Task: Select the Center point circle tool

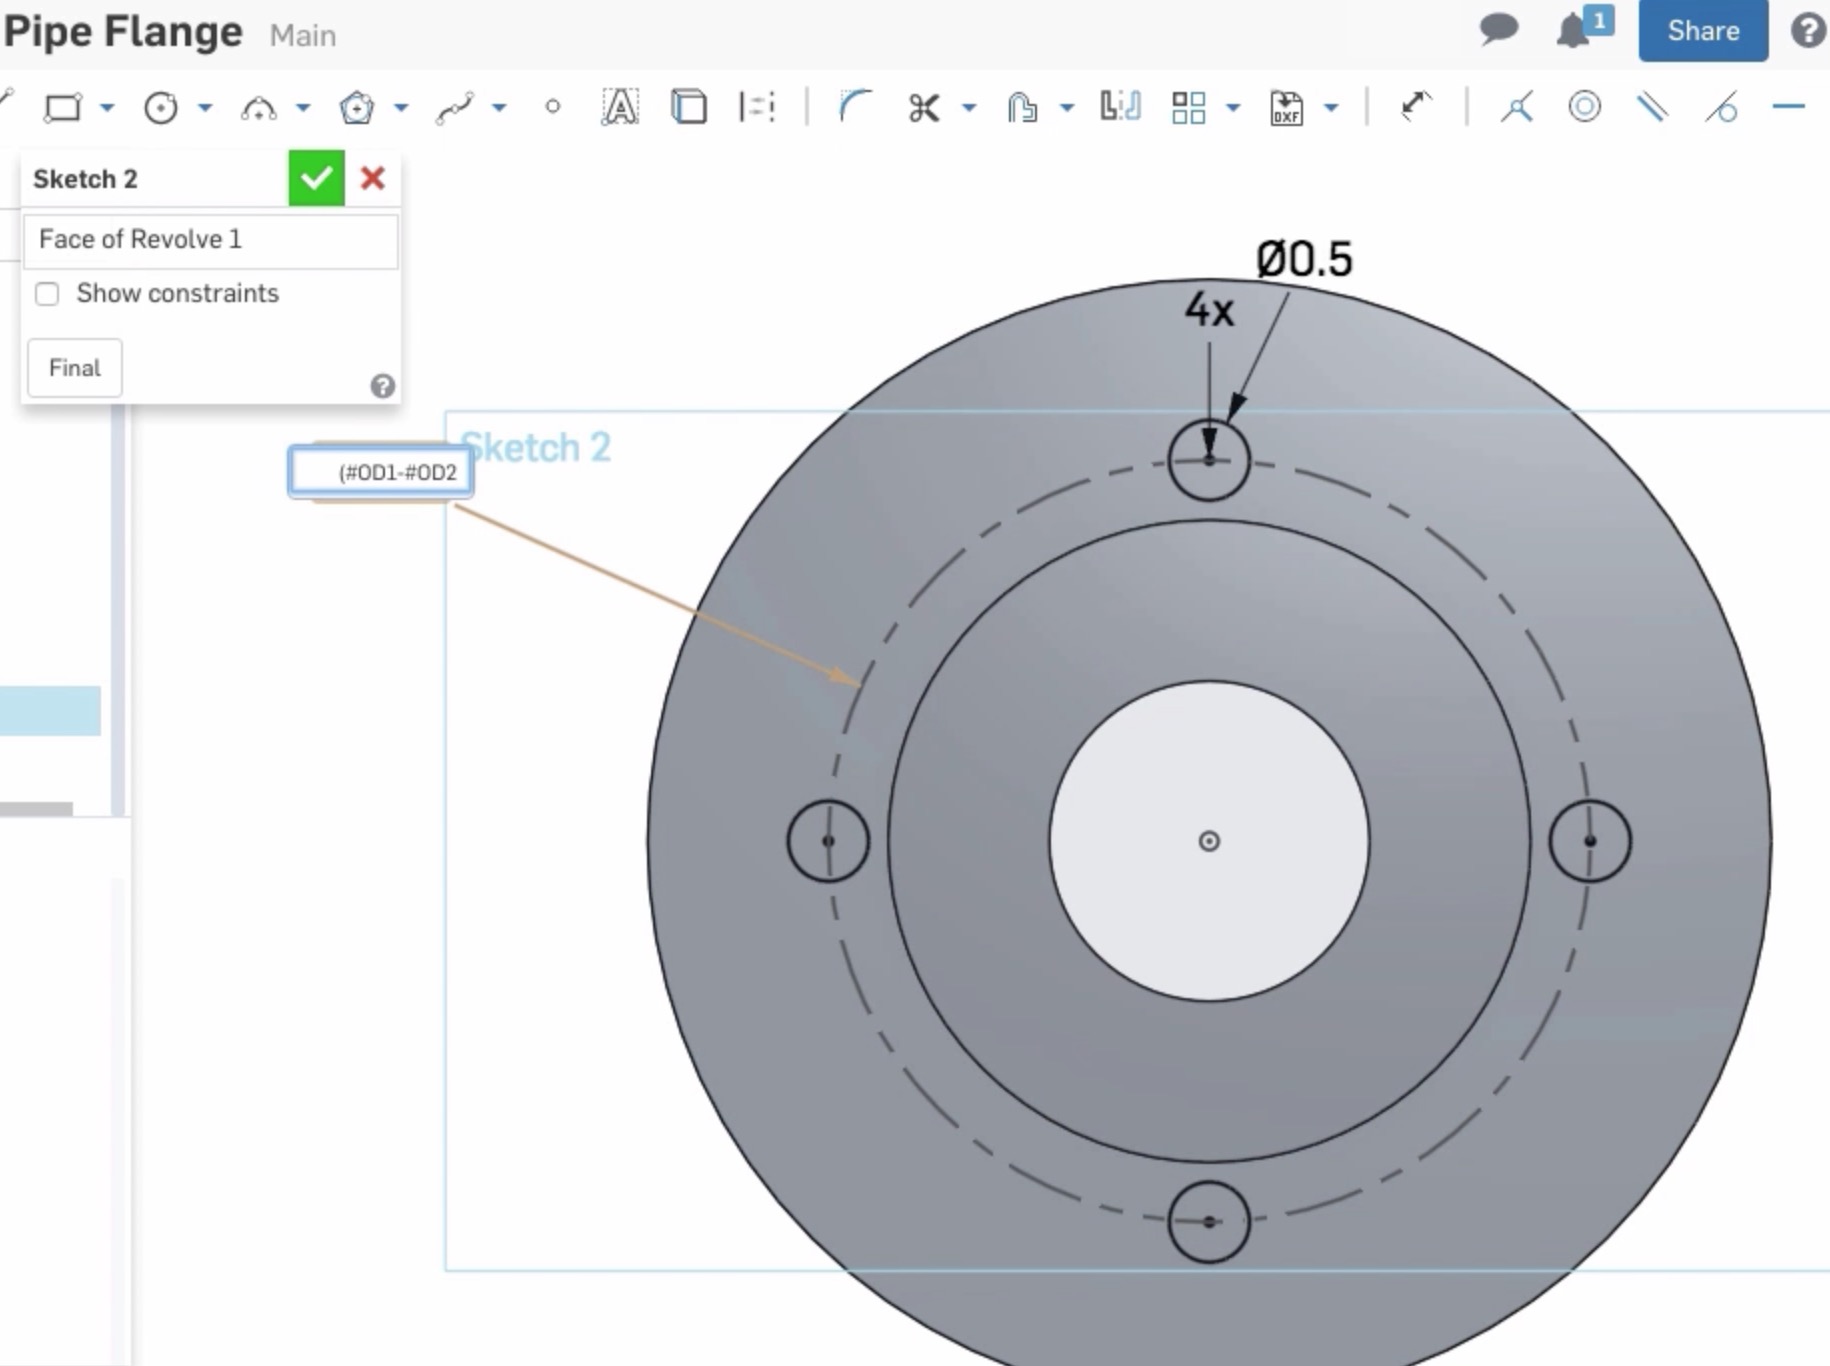Action: [160, 107]
